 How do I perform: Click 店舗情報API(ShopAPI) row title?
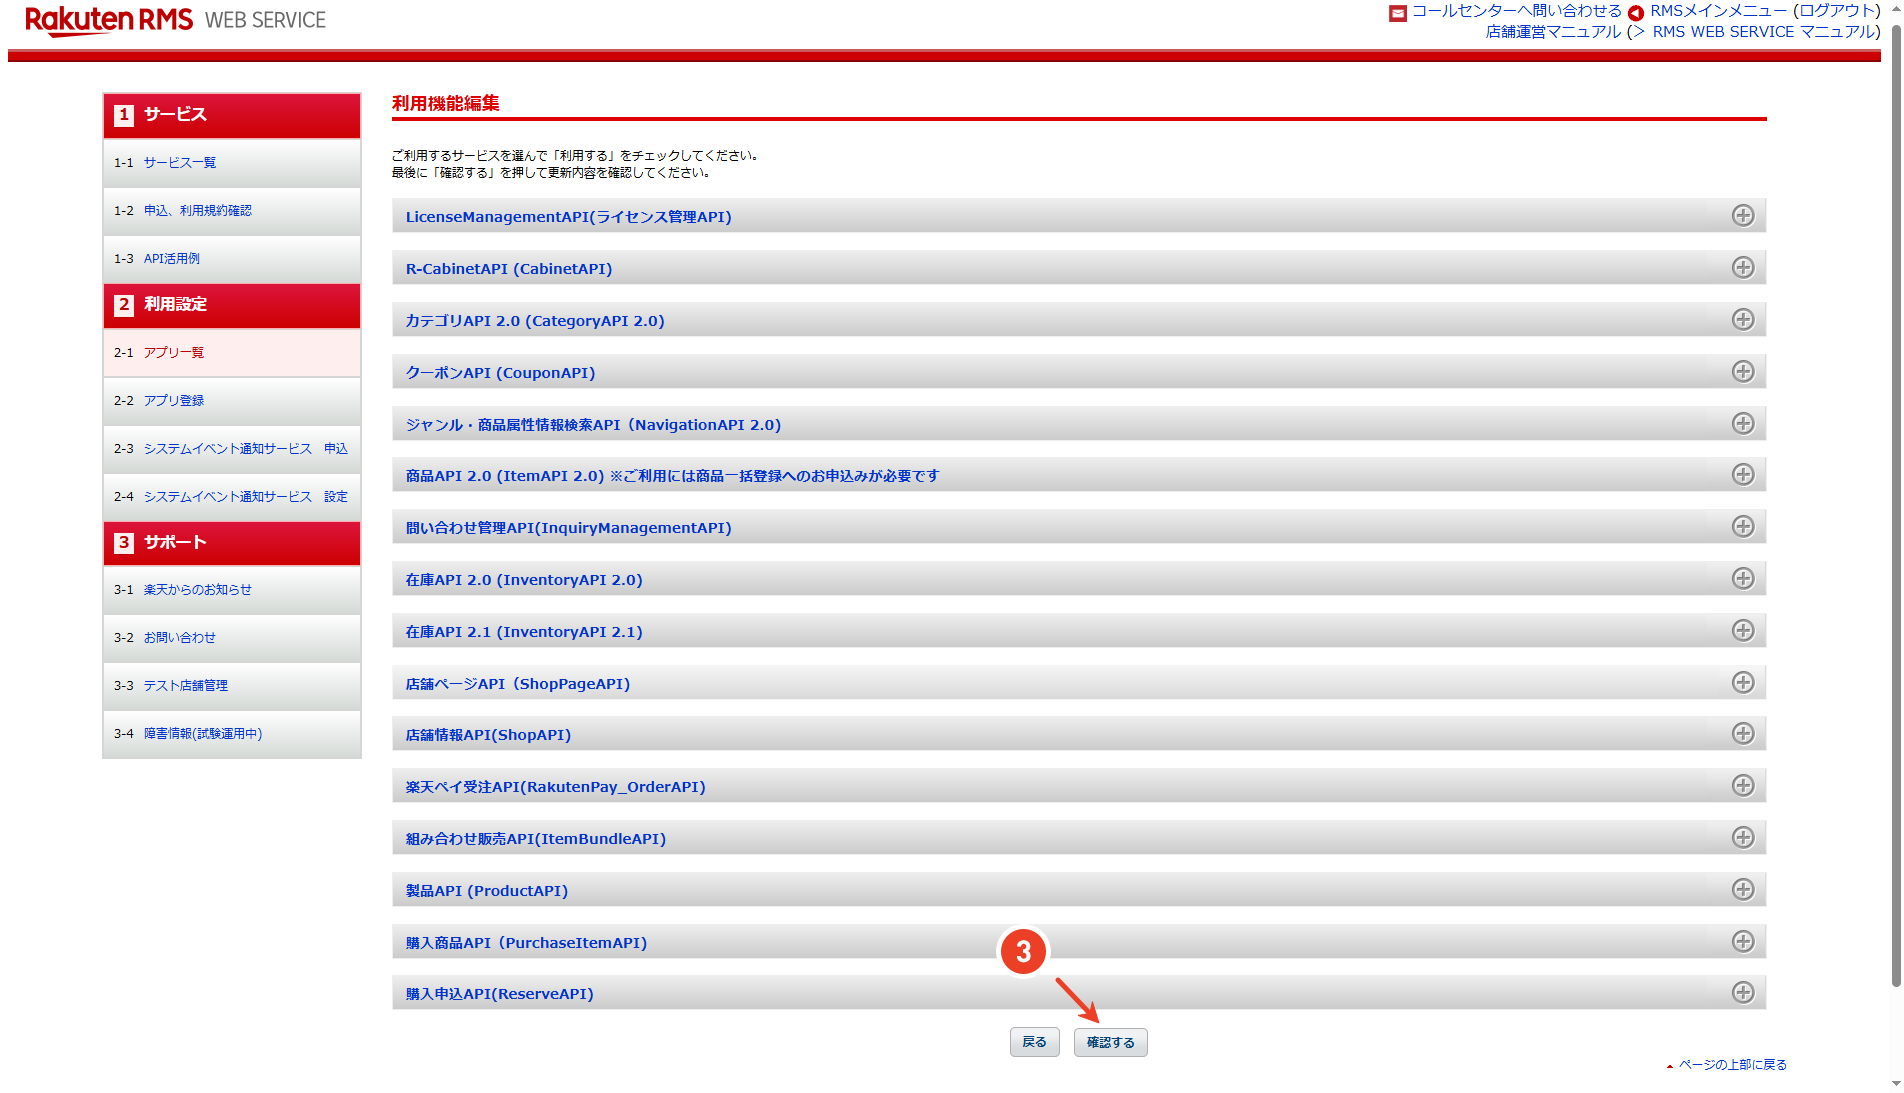pos(488,735)
